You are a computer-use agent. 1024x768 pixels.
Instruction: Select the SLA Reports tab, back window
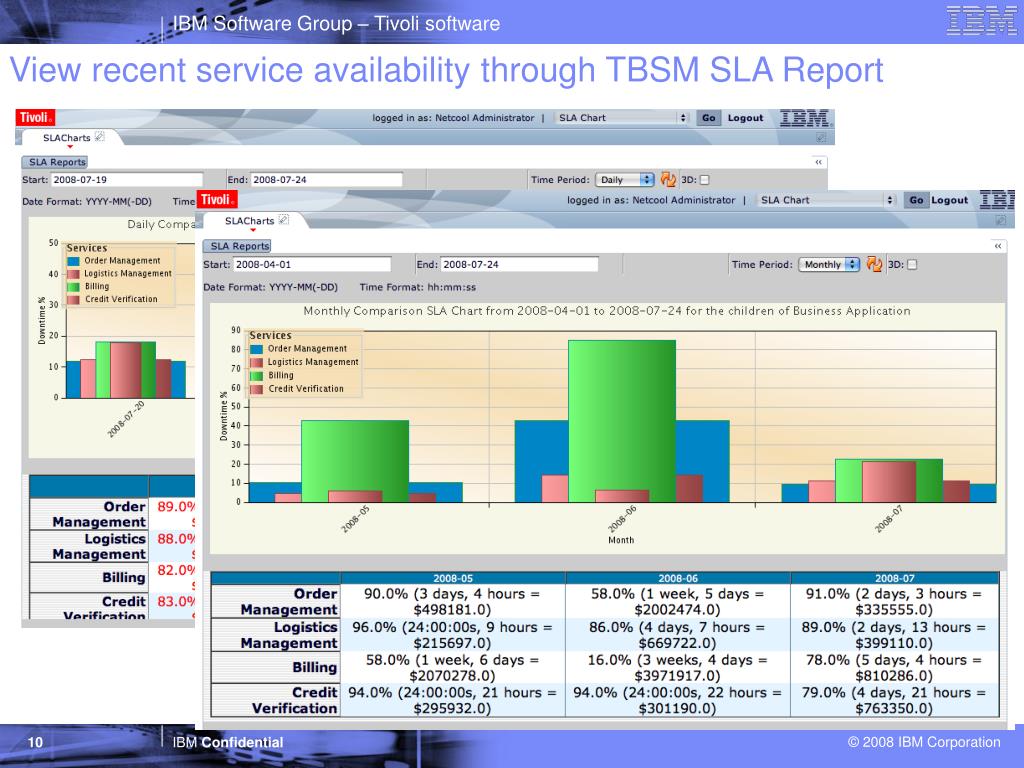coord(55,162)
